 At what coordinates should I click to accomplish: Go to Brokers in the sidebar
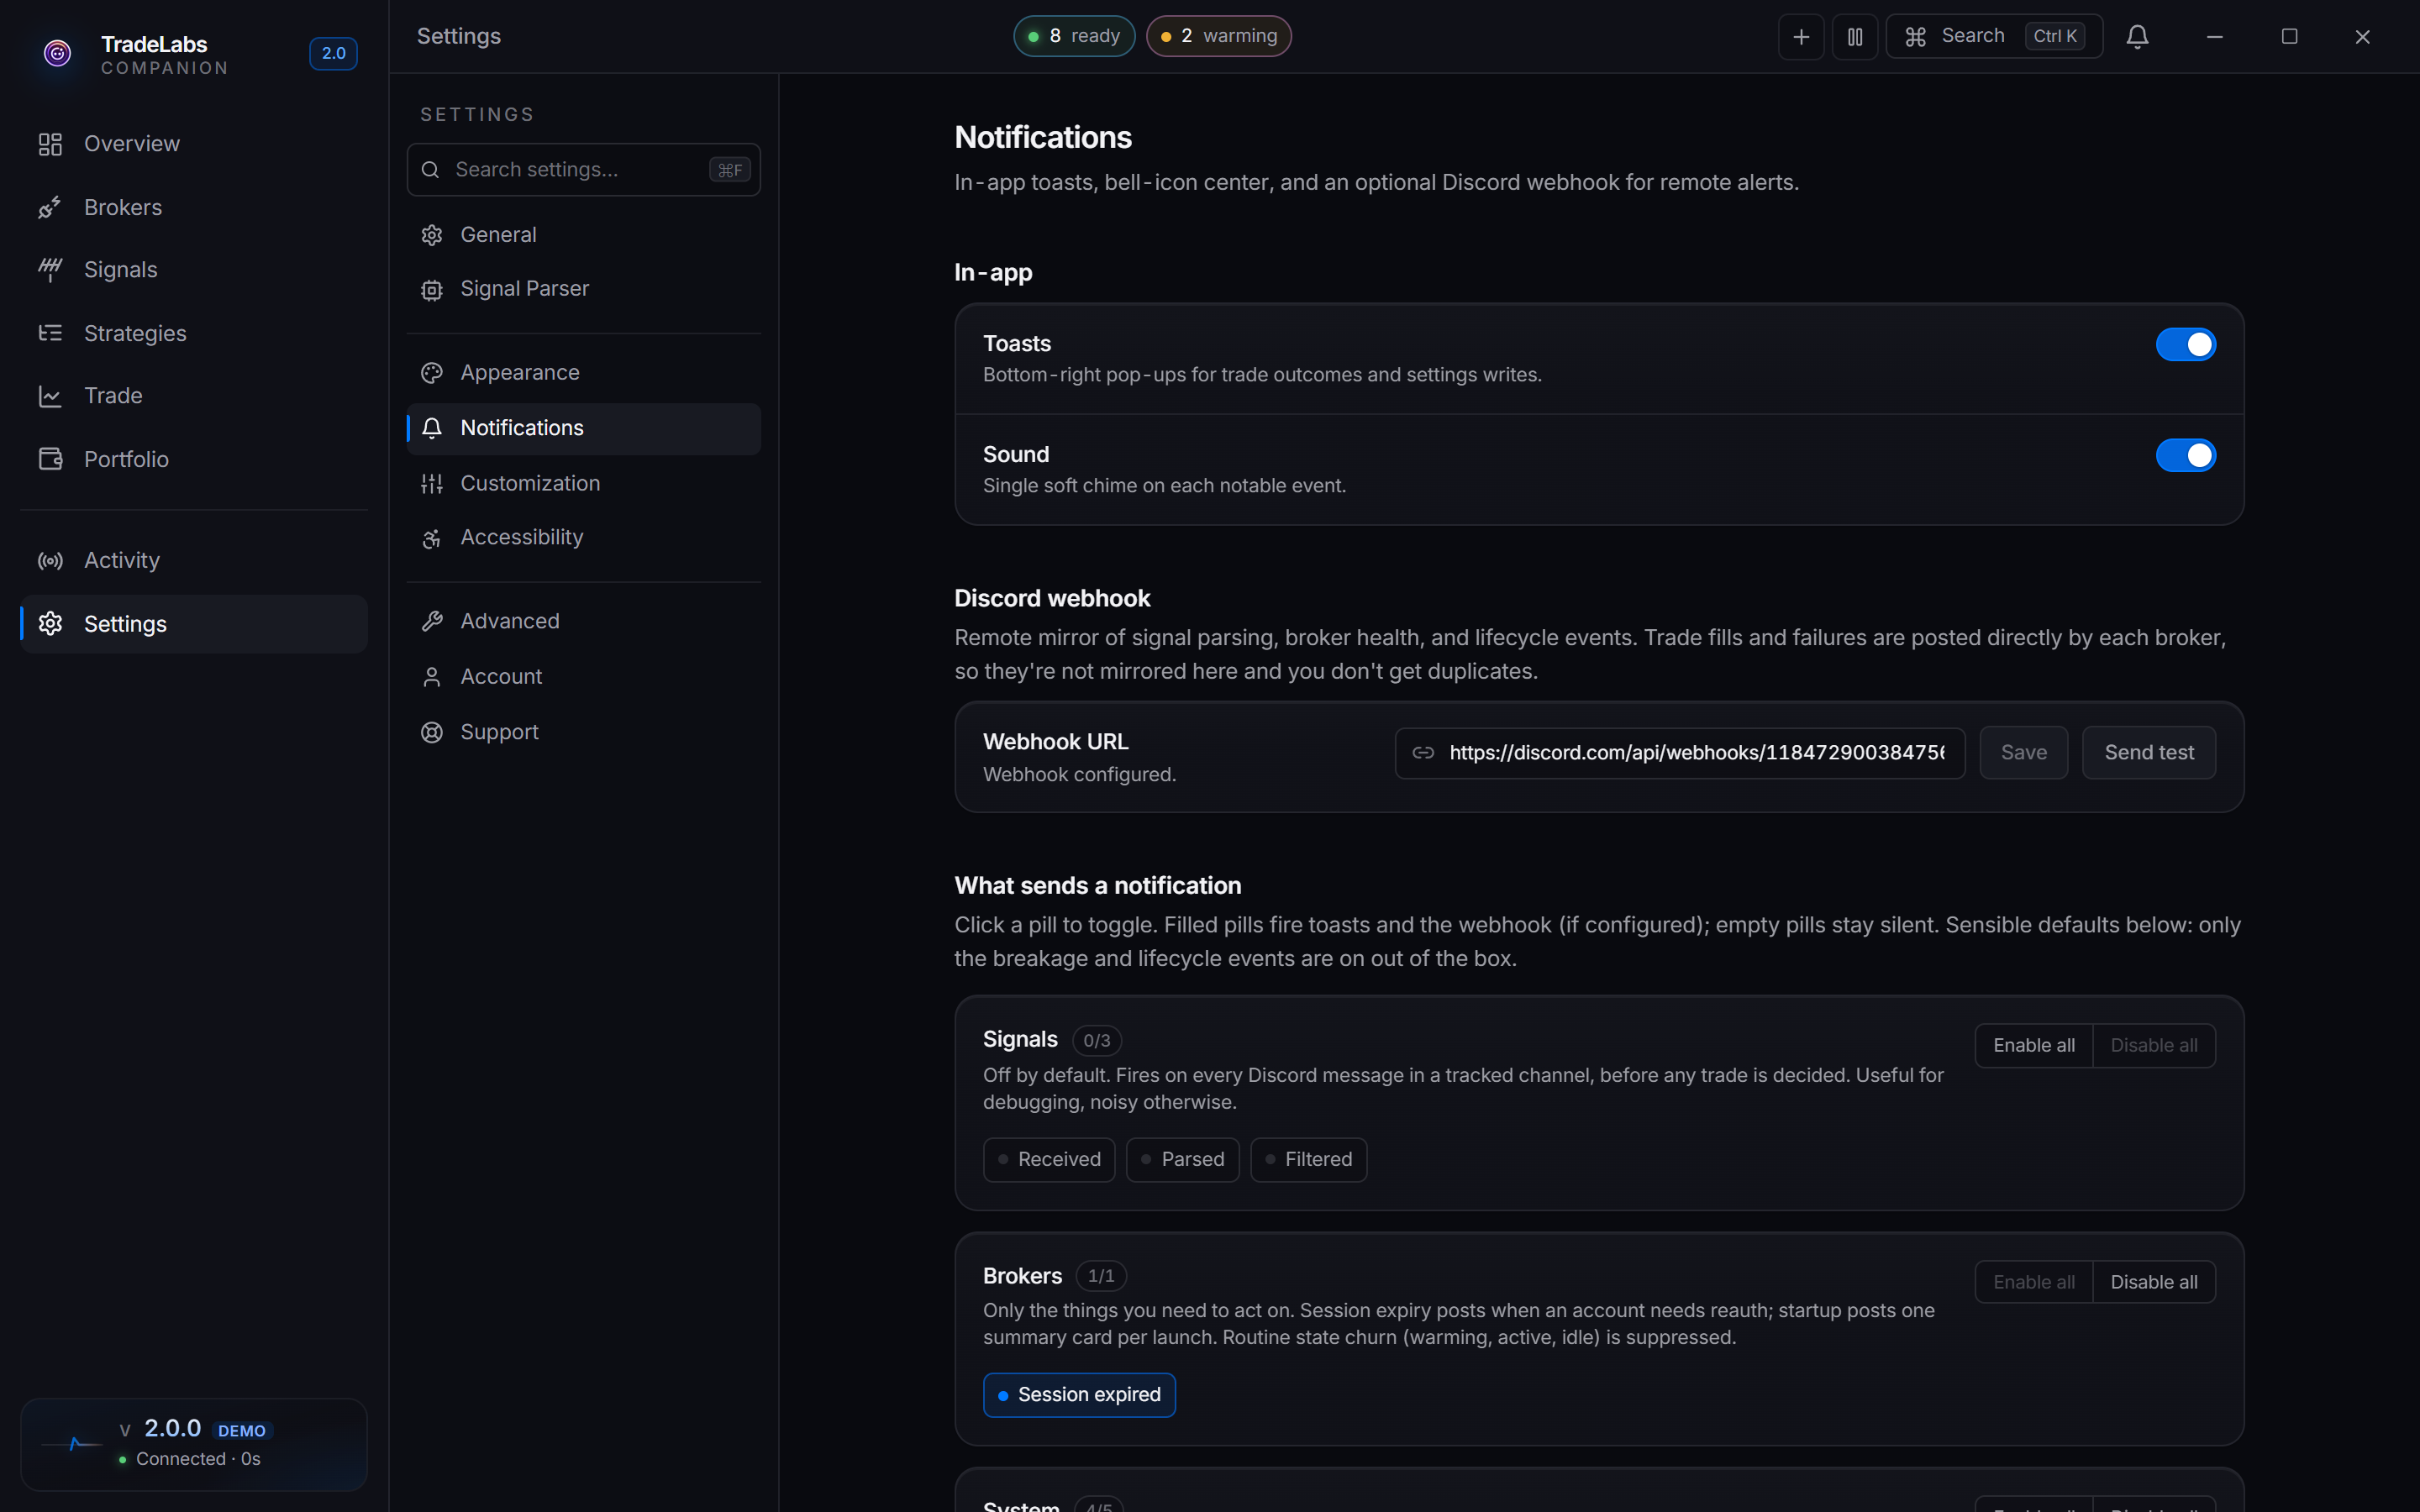pos(193,207)
